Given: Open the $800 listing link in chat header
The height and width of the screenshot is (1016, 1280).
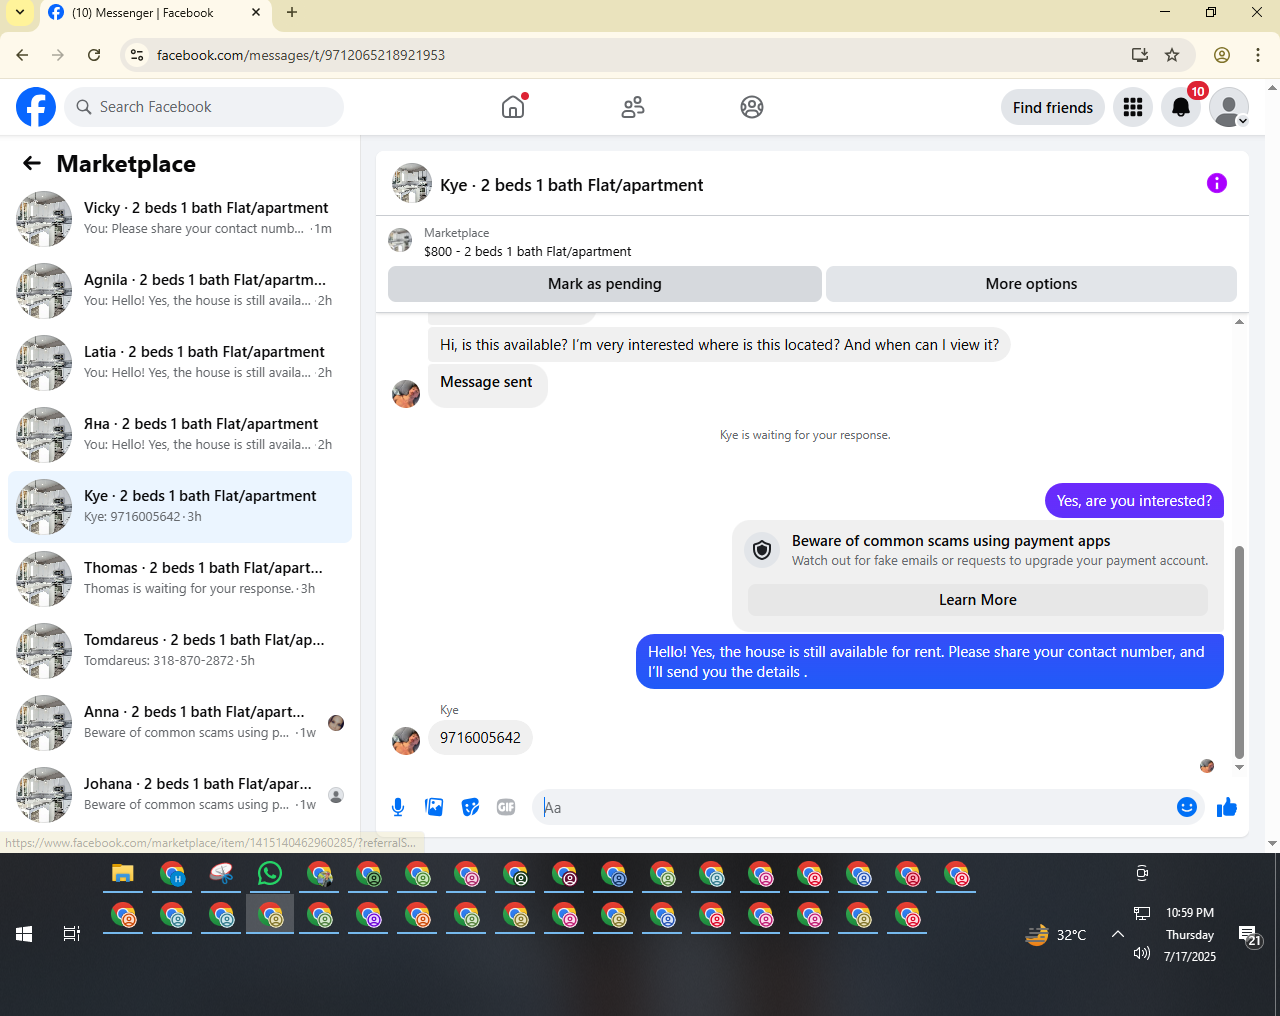Looking at the screenshot, I should pyautogui.click(x=527, y=252).
